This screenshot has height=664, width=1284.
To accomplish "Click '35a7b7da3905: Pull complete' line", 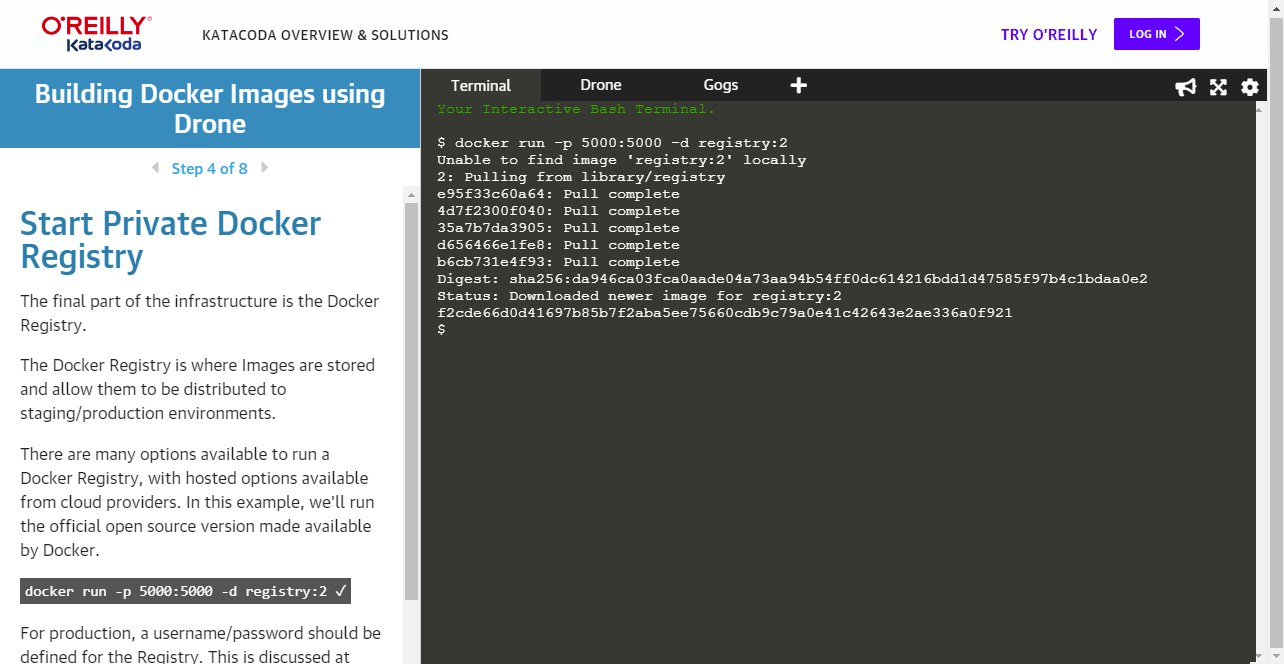I will coord(558,228).
